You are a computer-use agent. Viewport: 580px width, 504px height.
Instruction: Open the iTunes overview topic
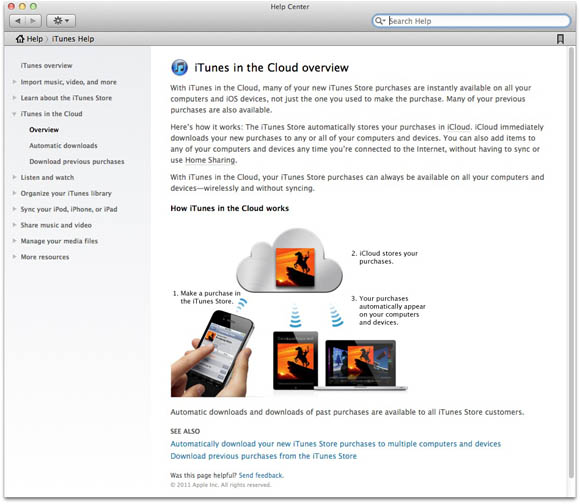click(46, 65)
